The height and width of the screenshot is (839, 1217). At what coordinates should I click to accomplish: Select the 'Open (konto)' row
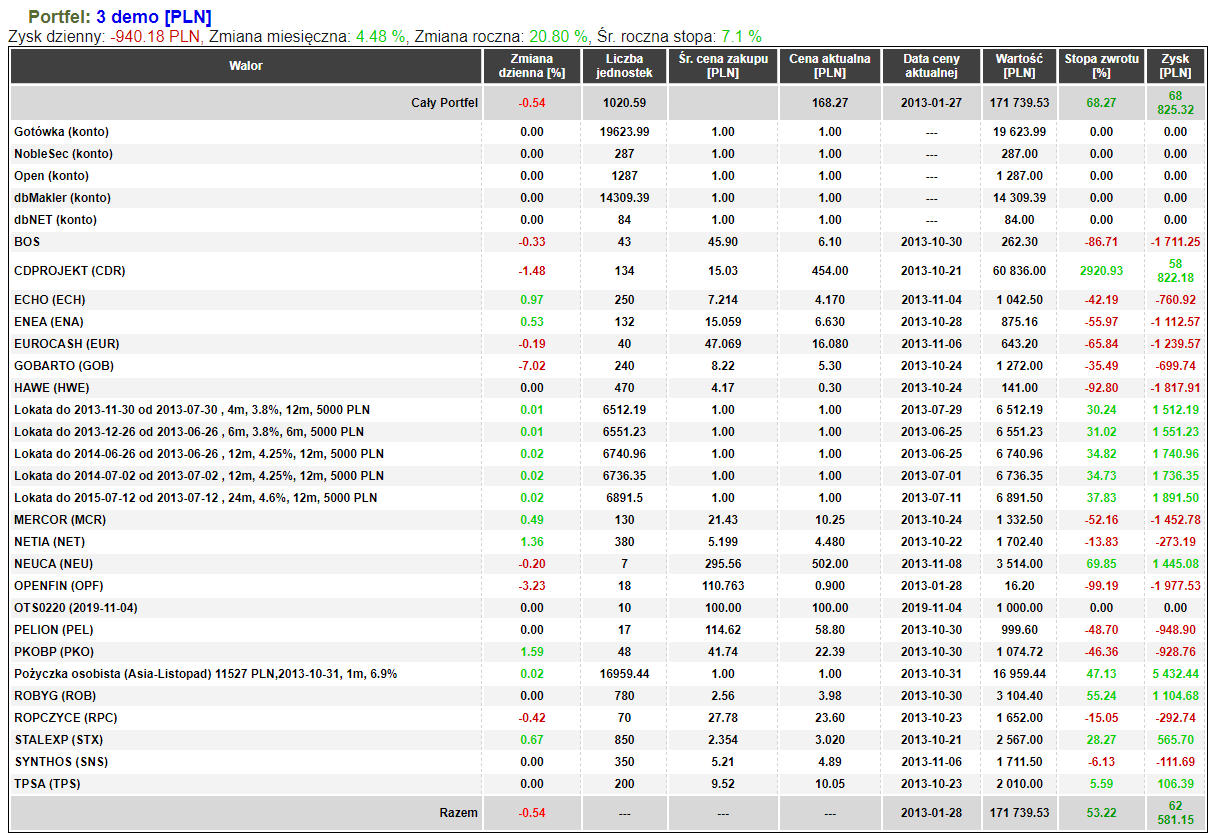(x=608, y=176)
